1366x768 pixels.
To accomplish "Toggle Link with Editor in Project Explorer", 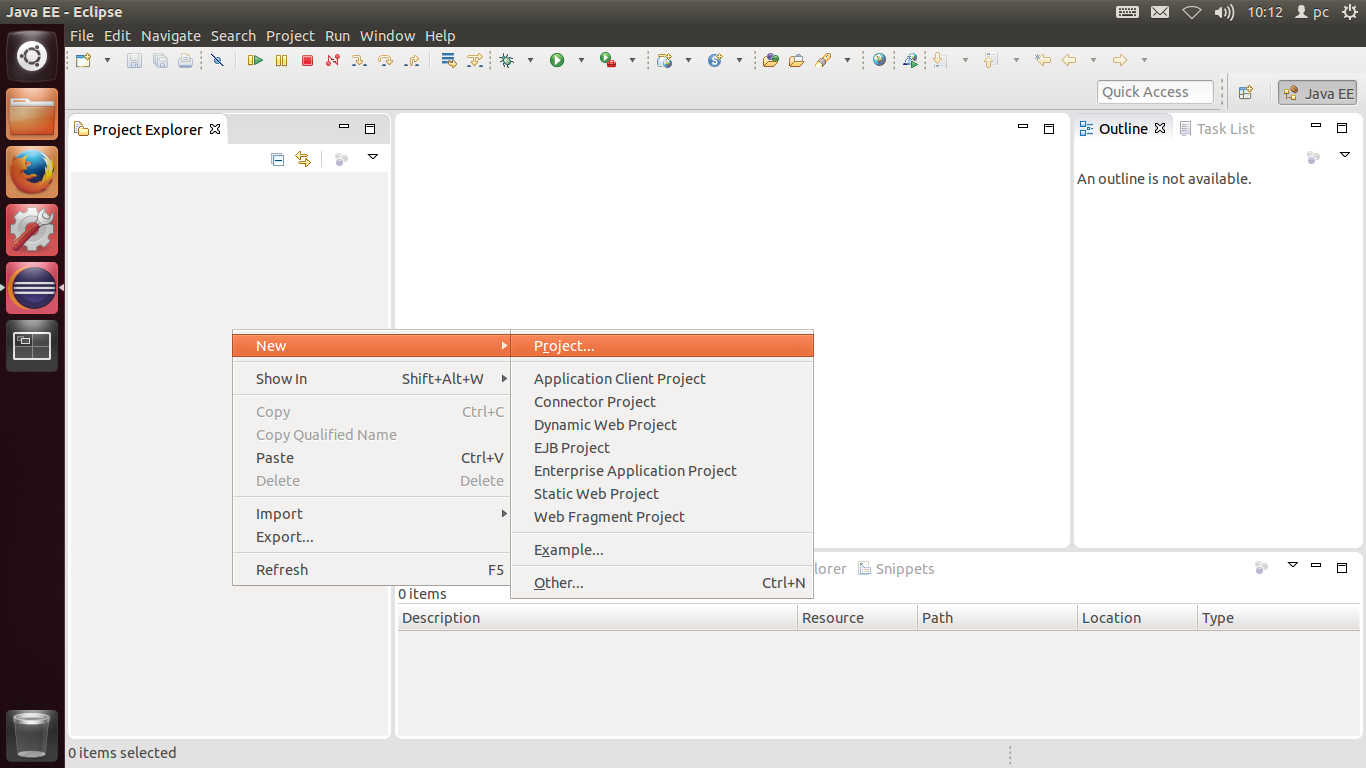I will pos(303,159).
